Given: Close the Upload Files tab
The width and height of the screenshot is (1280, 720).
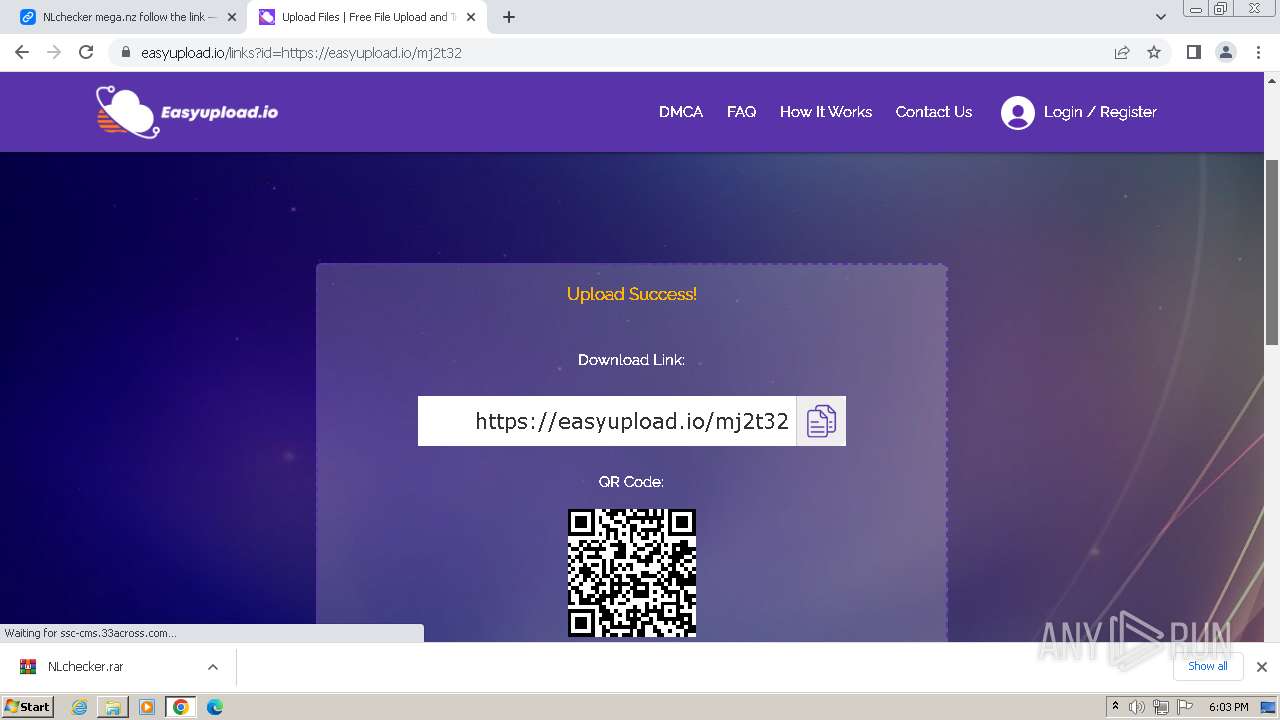Looking at the screenshot, I should pos(473,17).
